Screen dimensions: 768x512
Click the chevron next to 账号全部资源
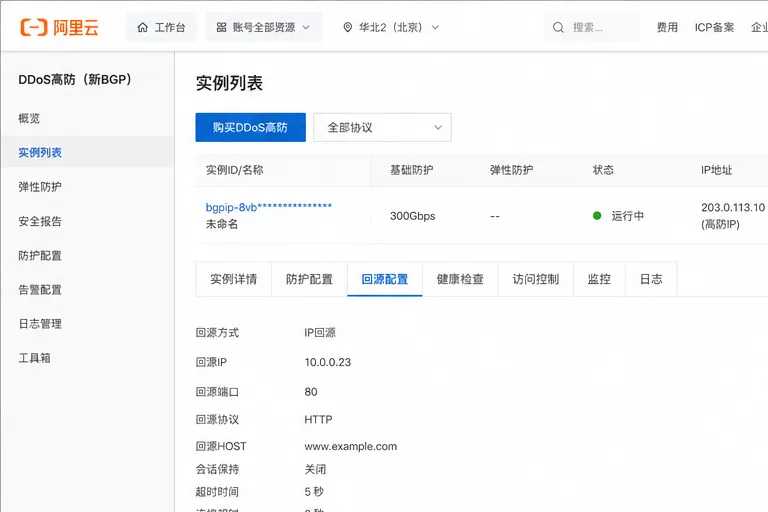click(306, 27)
